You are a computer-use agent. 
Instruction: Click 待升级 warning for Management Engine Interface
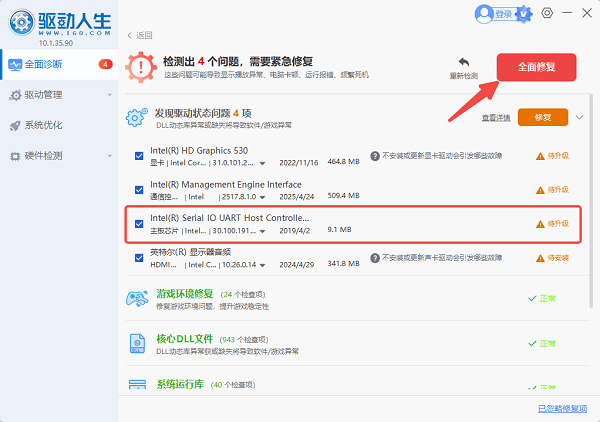[x=552, y=190]
